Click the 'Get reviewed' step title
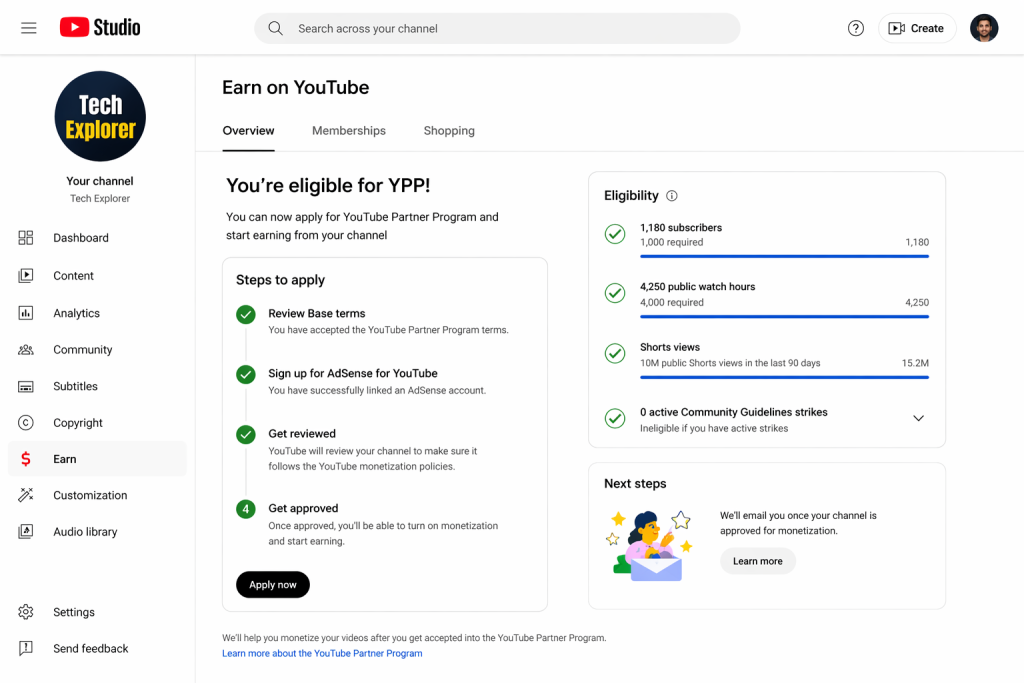This screenshot has height=683, width=1024. pyautogui.click(x=302, y=434)
